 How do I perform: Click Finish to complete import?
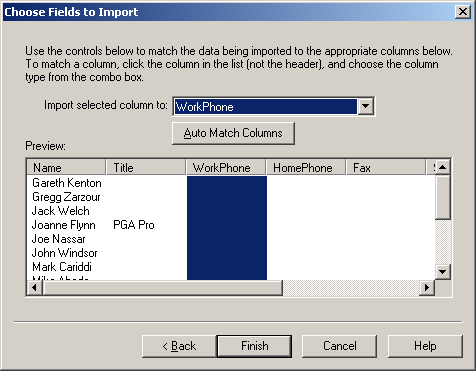tap(254, 346)
